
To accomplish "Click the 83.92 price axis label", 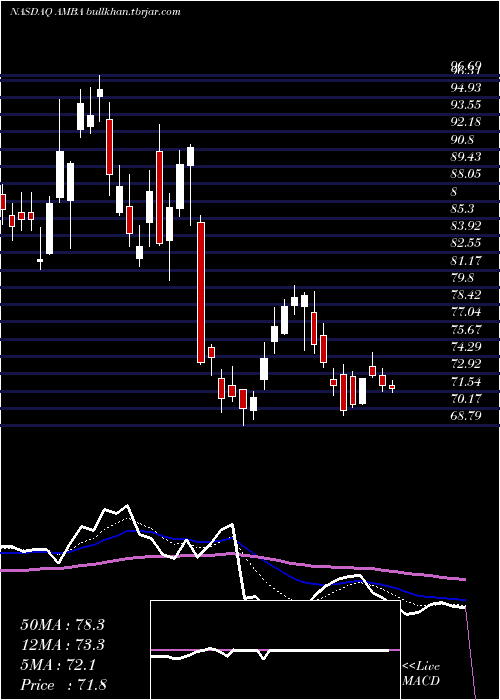I will [x=466, y=226].
